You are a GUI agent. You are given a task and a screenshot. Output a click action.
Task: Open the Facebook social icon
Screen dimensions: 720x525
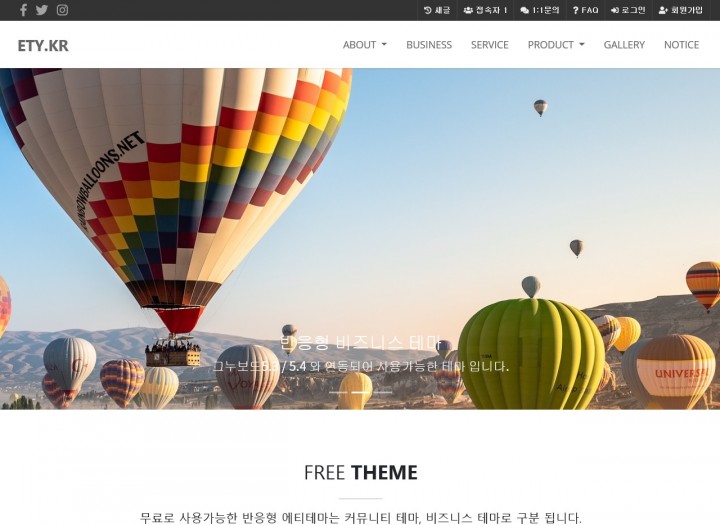23,10
